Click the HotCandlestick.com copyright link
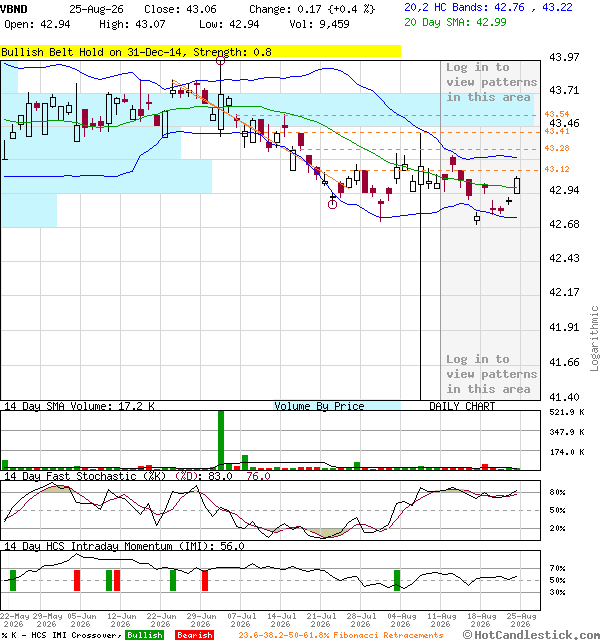 click(531, 635)
